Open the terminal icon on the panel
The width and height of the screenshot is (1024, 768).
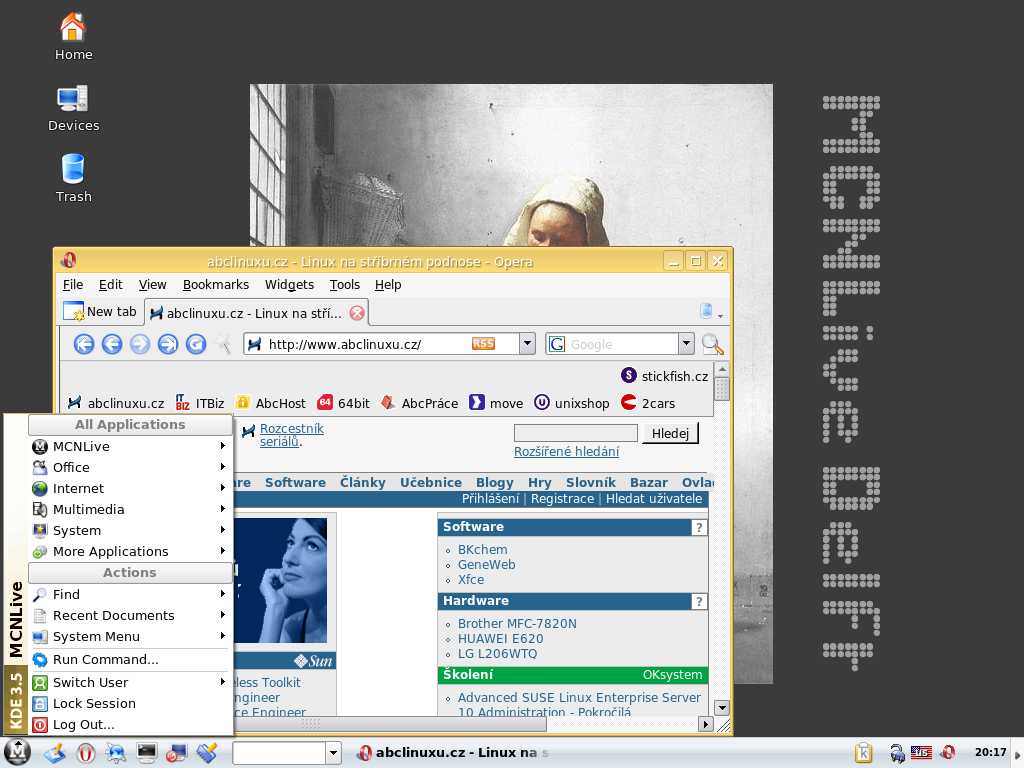[x=146, y=753]
